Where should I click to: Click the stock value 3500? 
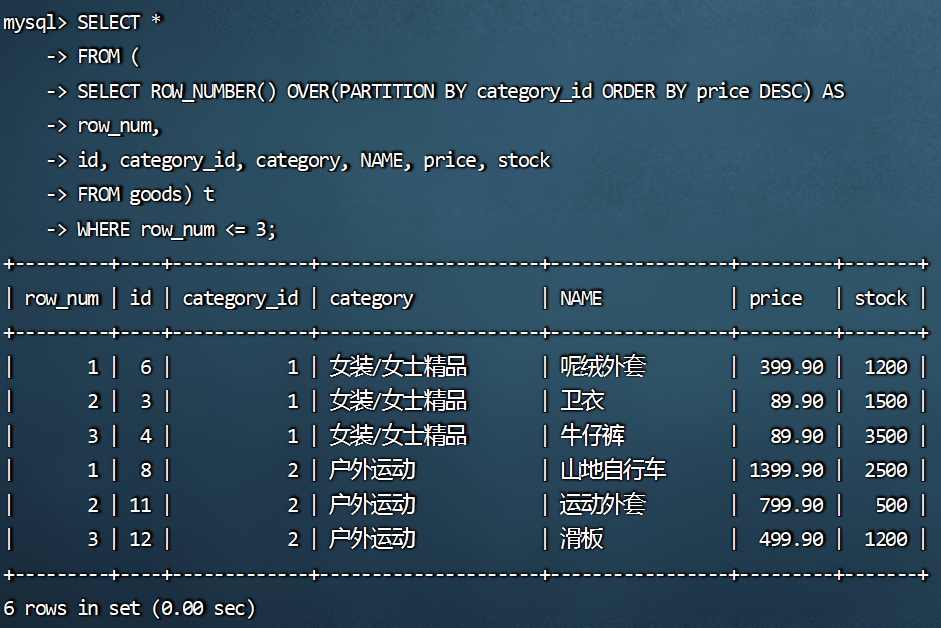885,436
